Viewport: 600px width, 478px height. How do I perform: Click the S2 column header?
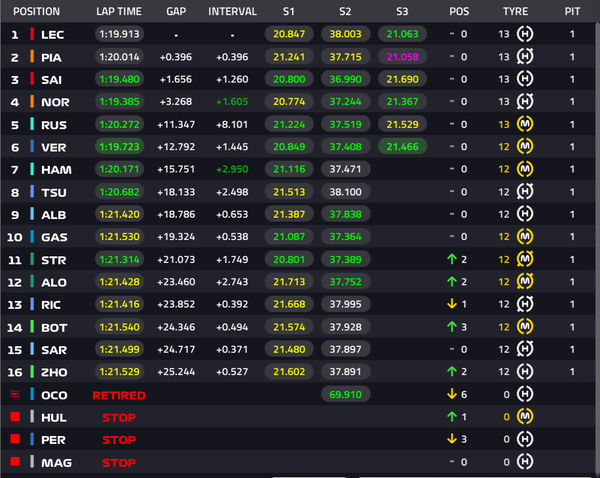click(x=345, y=11)
